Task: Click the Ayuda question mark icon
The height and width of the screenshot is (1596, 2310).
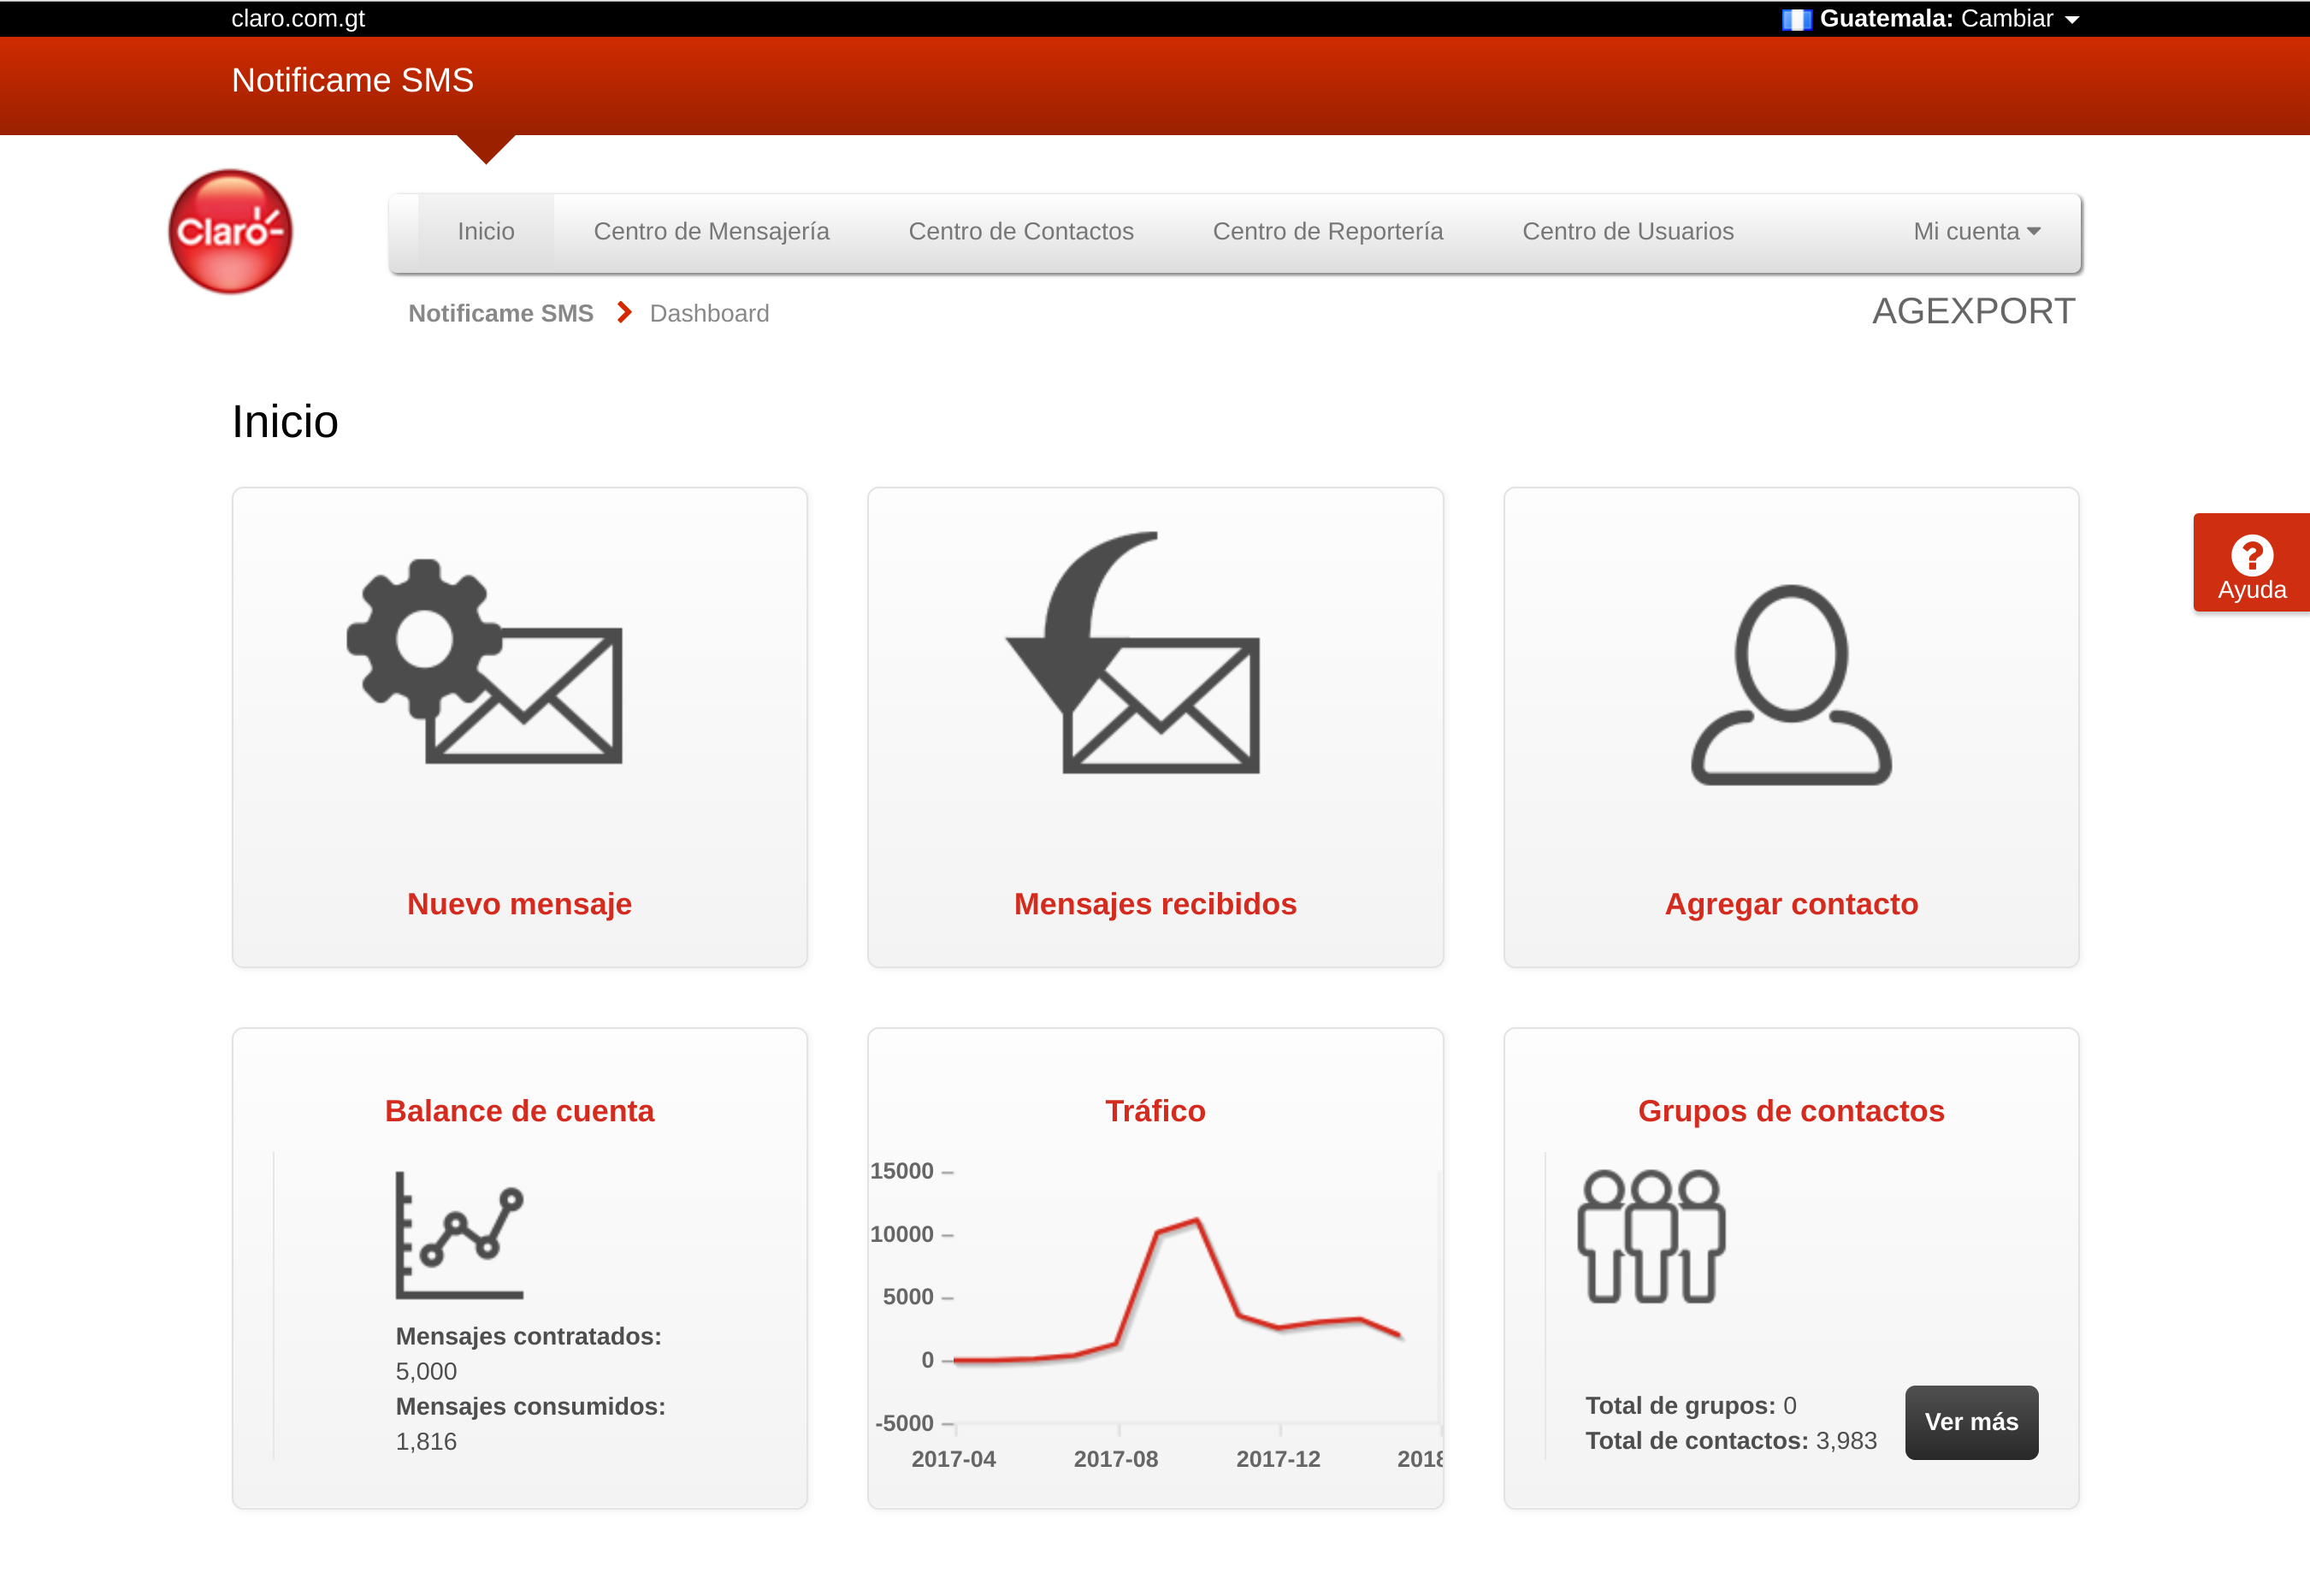Action: coord(2252,554)
